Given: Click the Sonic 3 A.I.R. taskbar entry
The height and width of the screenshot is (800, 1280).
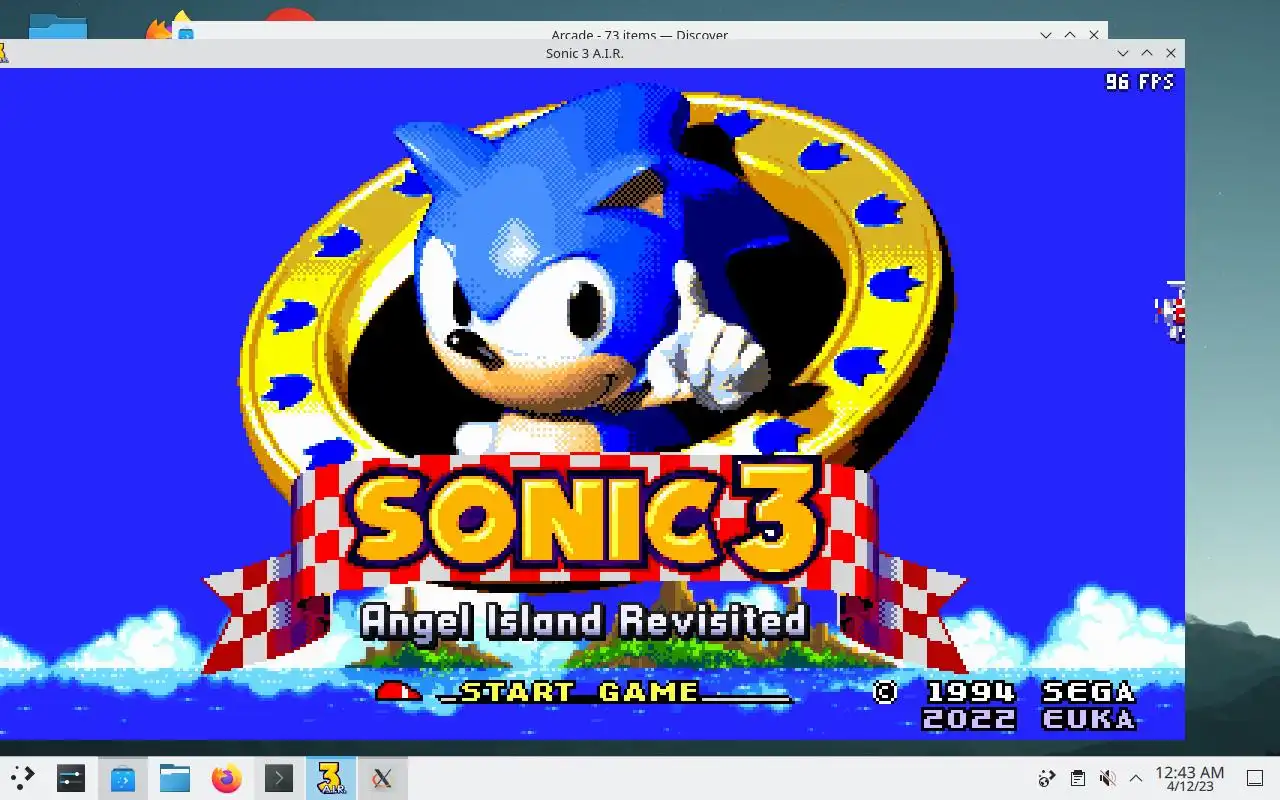Looking at the screenshot, I should 331,778.
